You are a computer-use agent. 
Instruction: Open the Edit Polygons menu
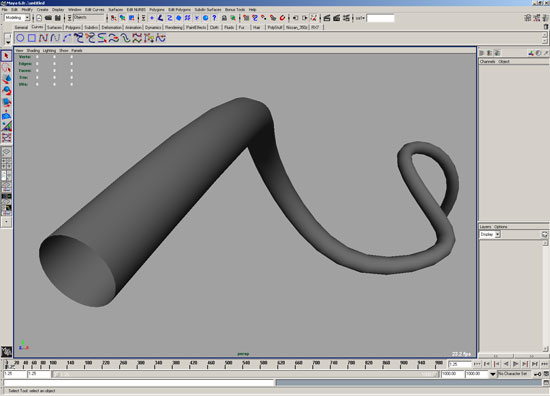coord(179,10)
